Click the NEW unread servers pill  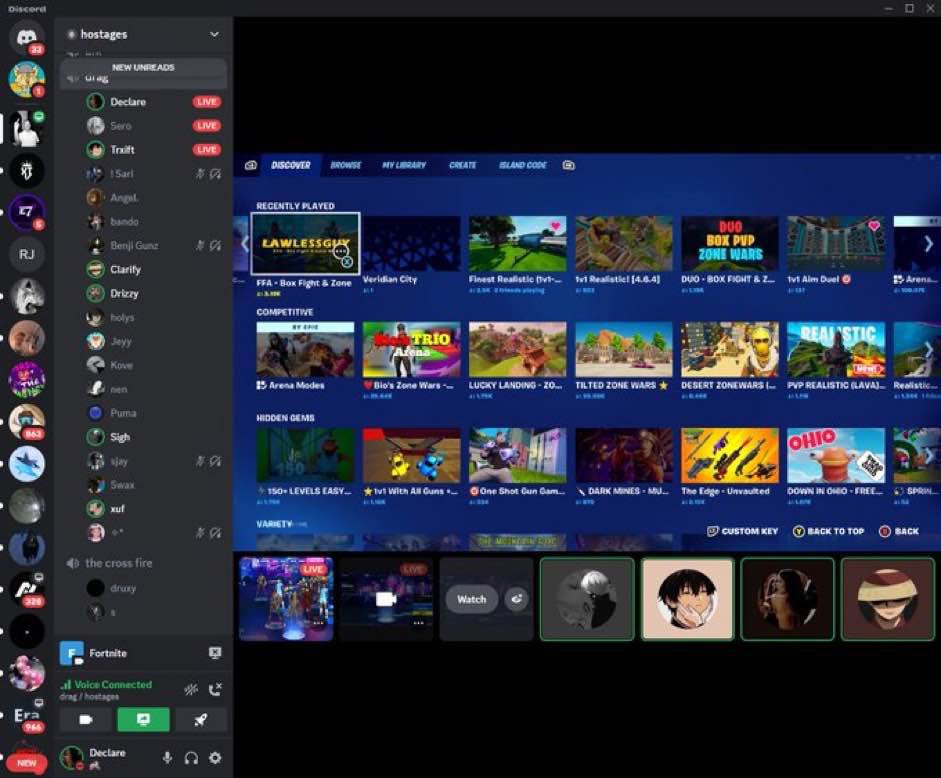(26, 763)
